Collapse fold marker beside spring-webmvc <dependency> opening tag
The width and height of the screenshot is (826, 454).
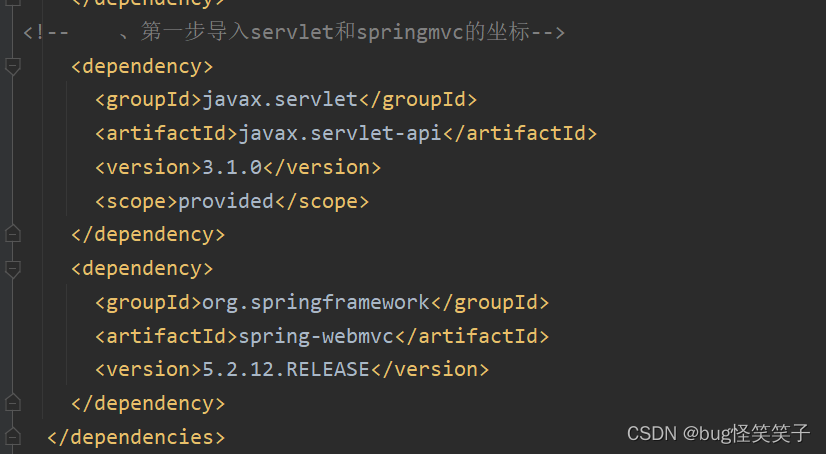click(13, 269)
